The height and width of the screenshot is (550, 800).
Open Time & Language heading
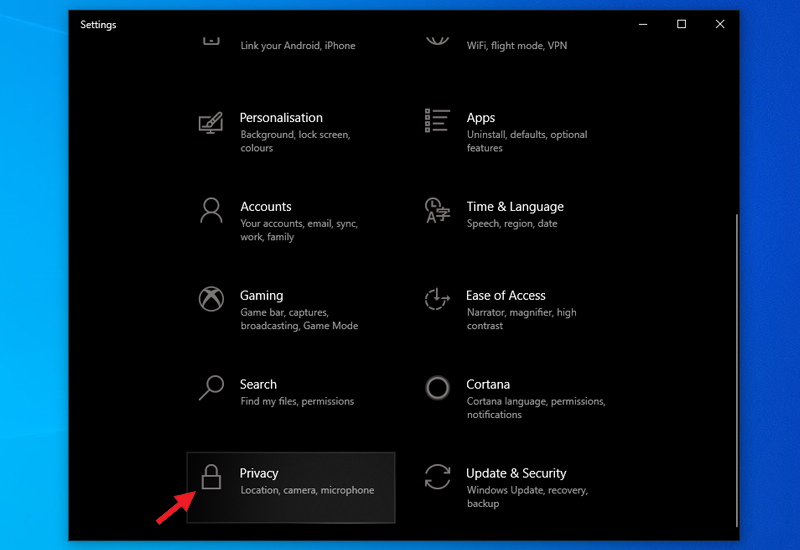(x=515, y=207)
